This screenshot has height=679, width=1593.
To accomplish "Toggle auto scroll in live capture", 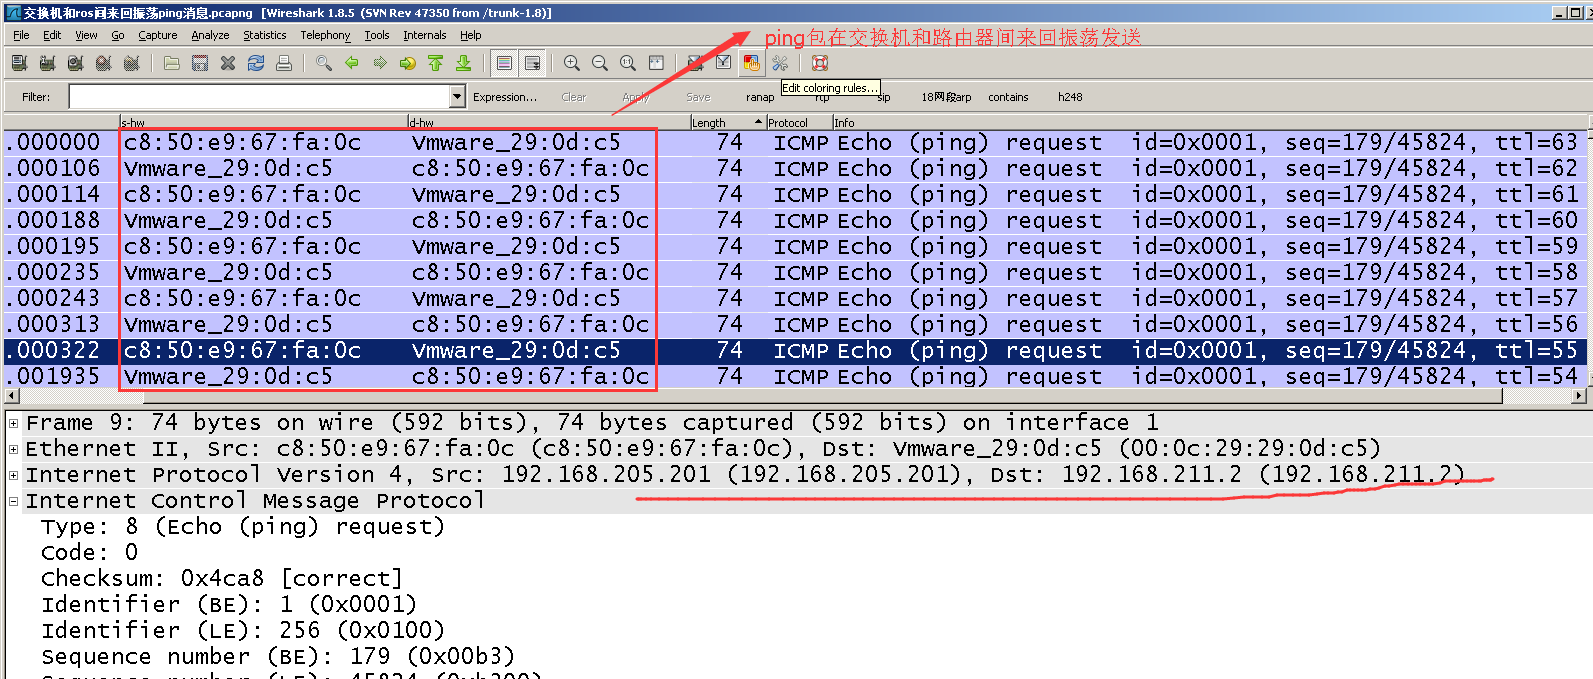I will coord(533,63).
